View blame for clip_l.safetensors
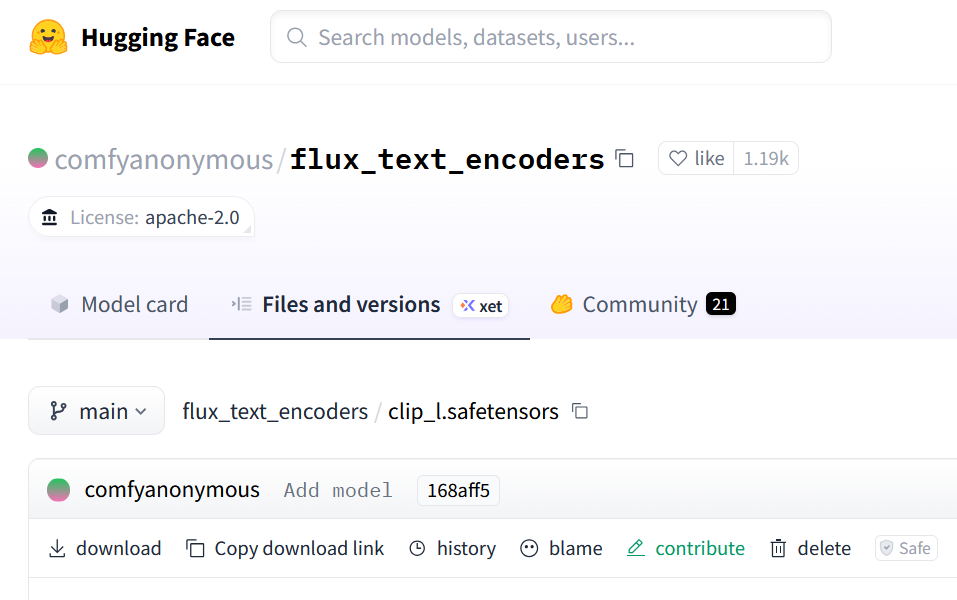The image size is (957, 600). (x=561, y=548)
